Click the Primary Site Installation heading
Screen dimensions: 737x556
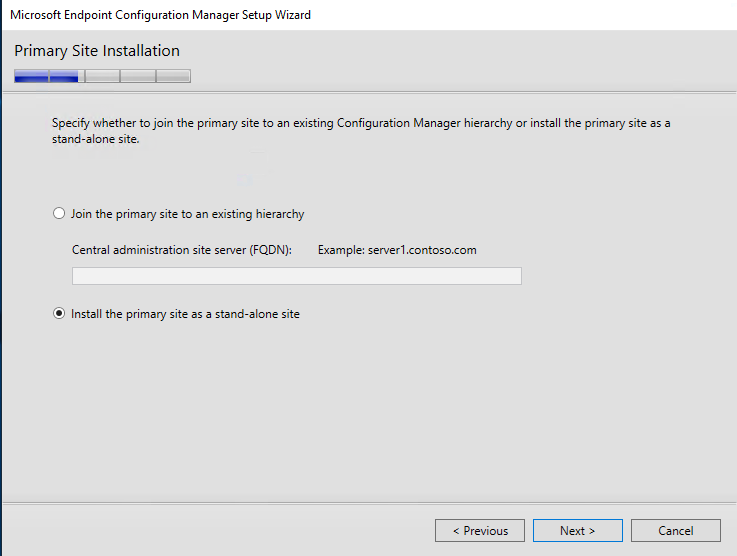(x=97, y=51)
